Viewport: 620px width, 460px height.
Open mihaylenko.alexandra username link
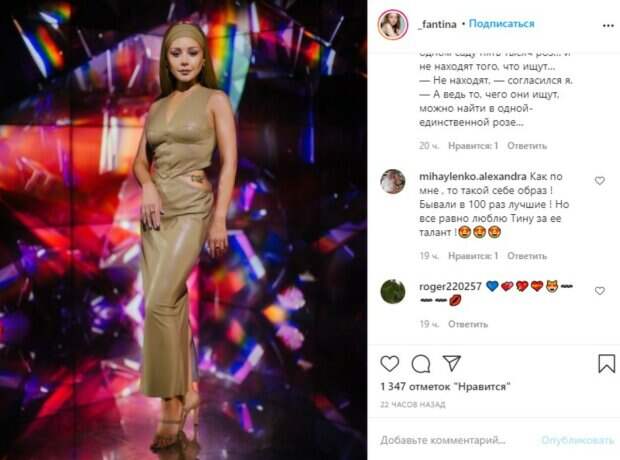coord(473,176)
